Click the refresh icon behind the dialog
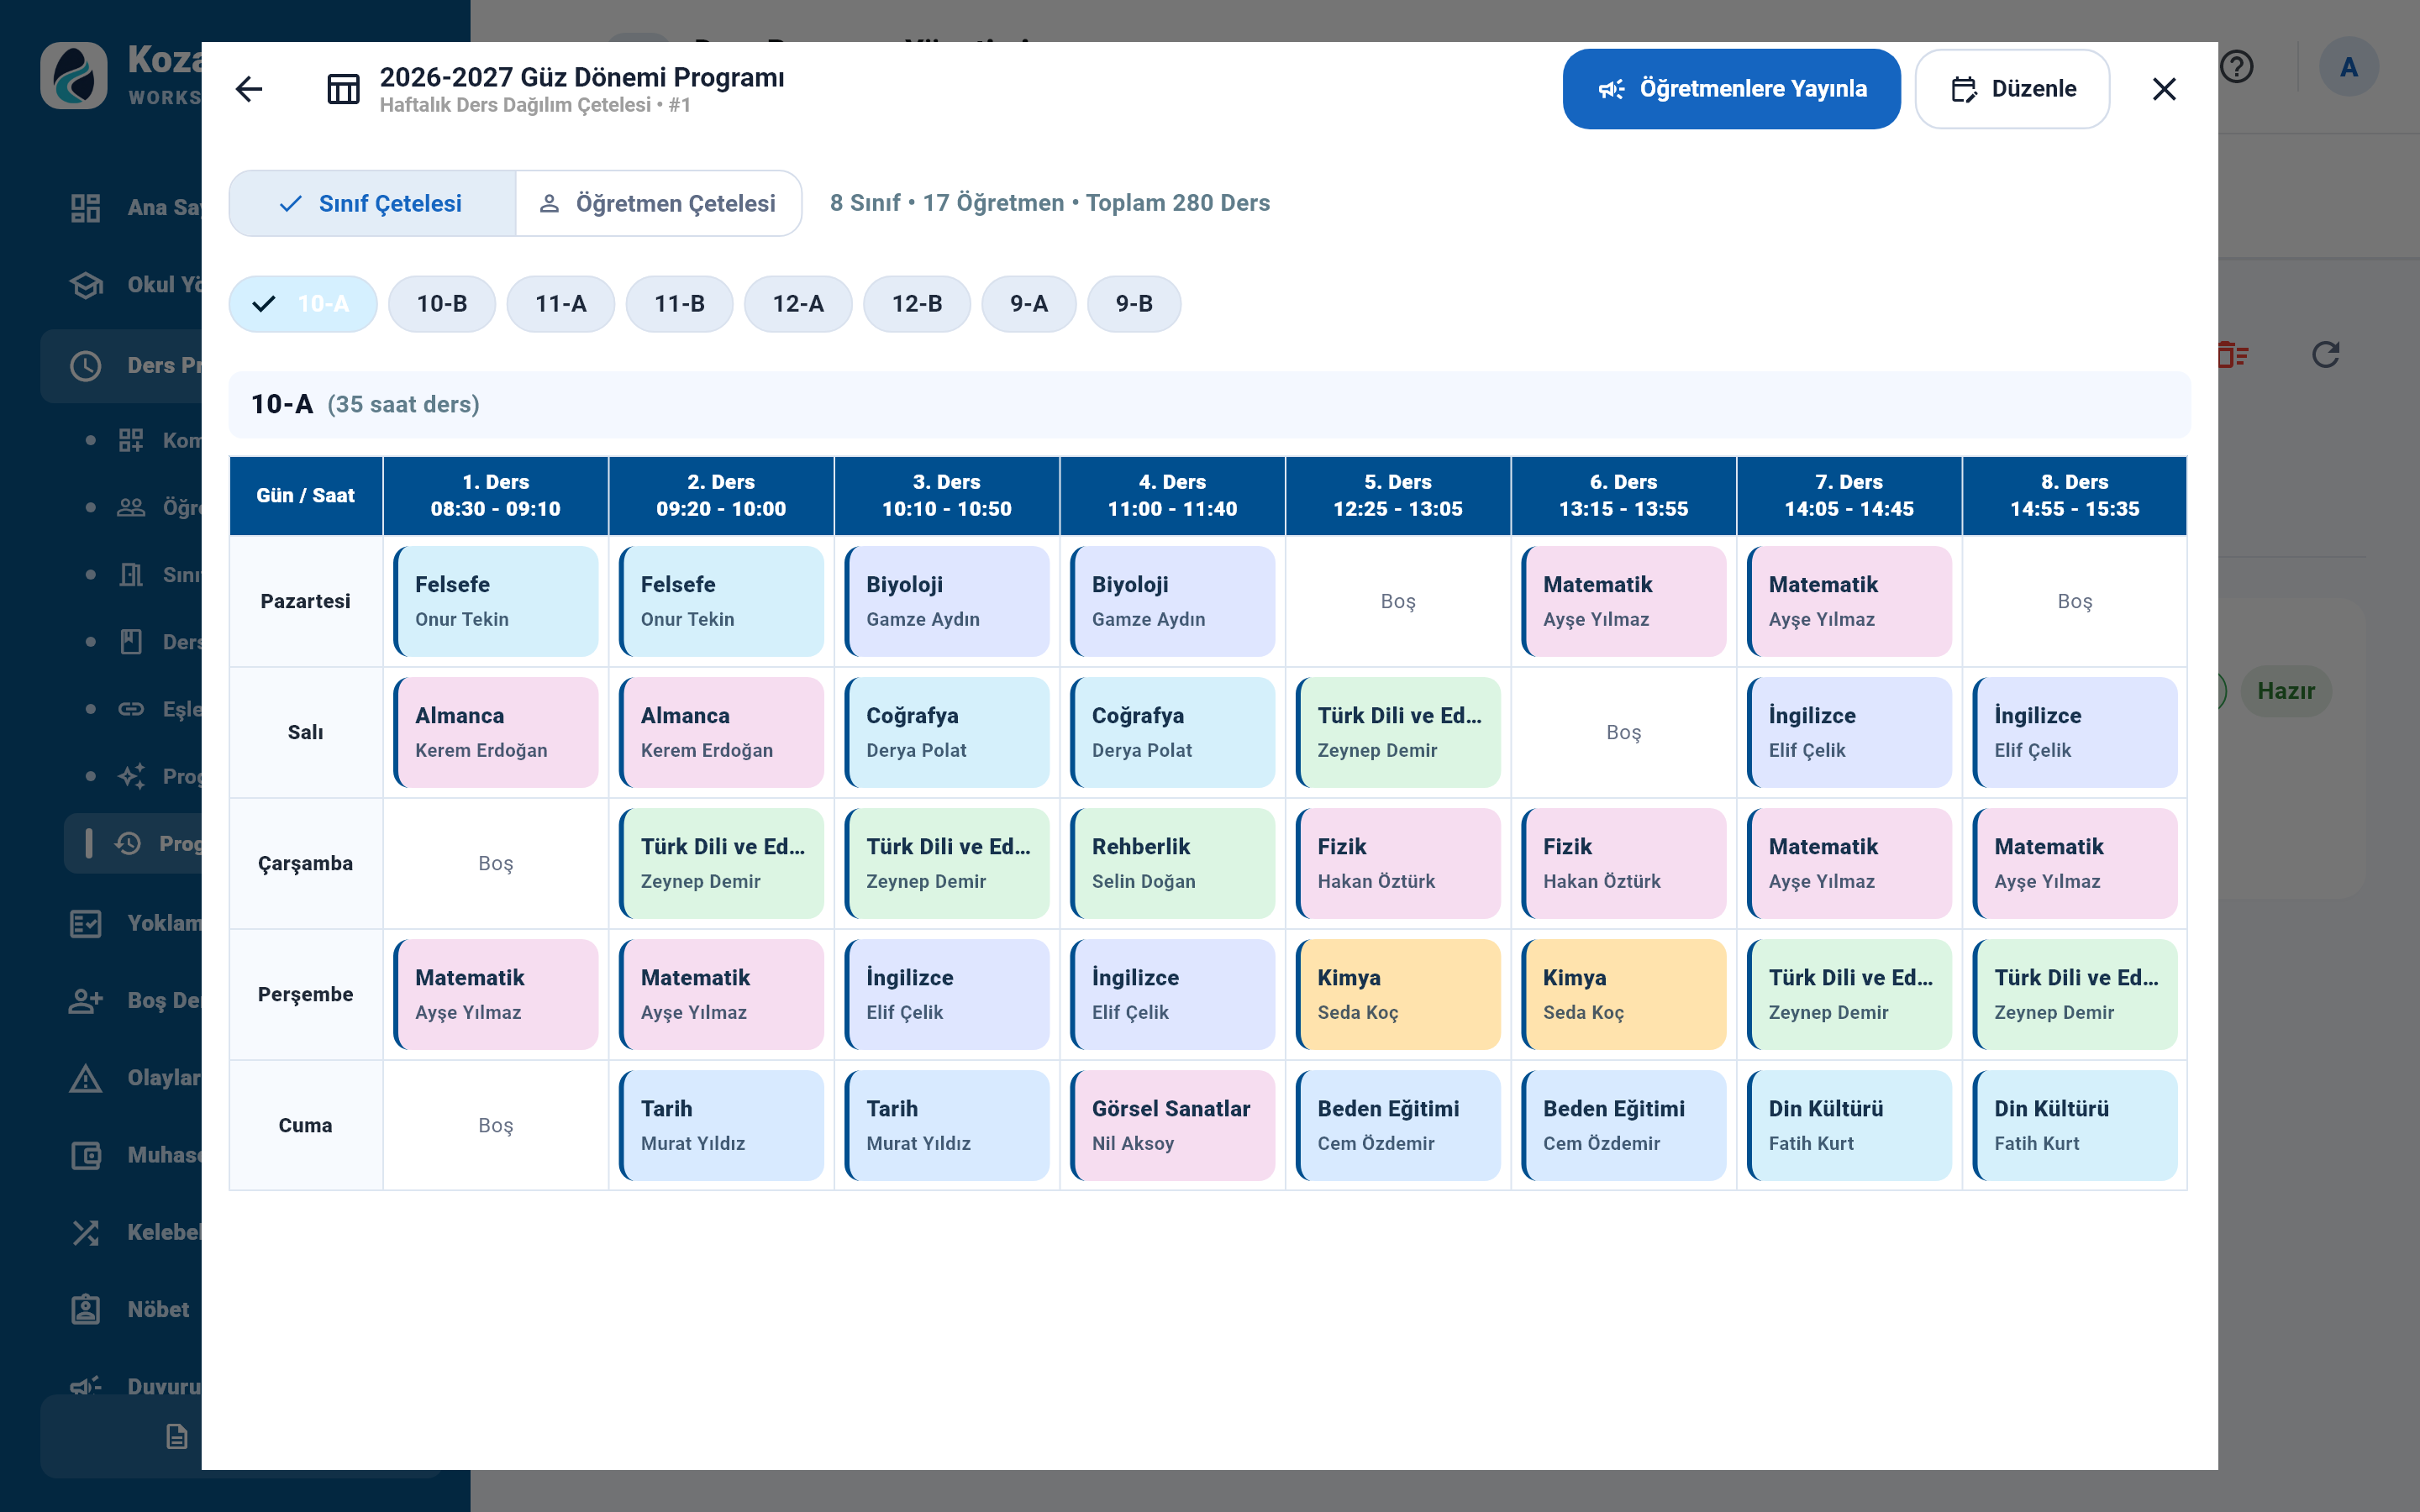2420x1512 pixels. [2326, 354]
